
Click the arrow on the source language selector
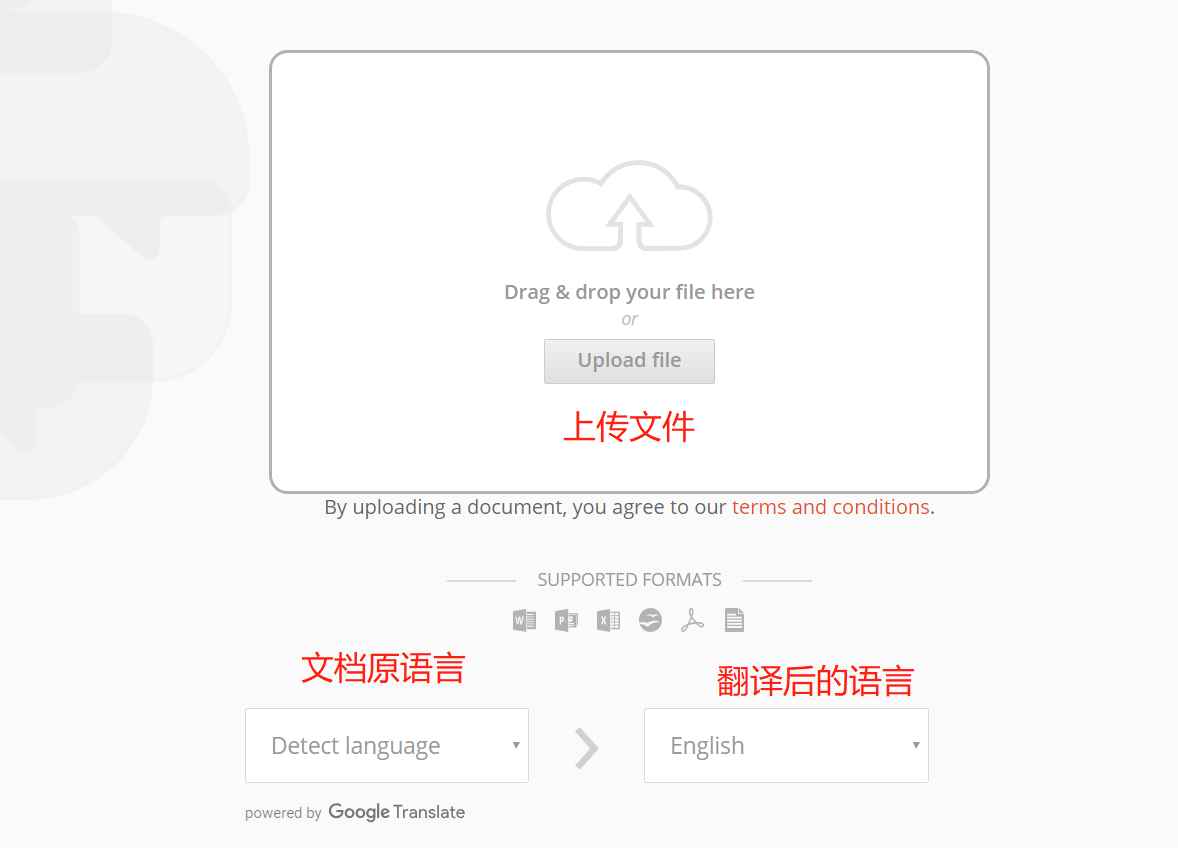tap(517, 745)
